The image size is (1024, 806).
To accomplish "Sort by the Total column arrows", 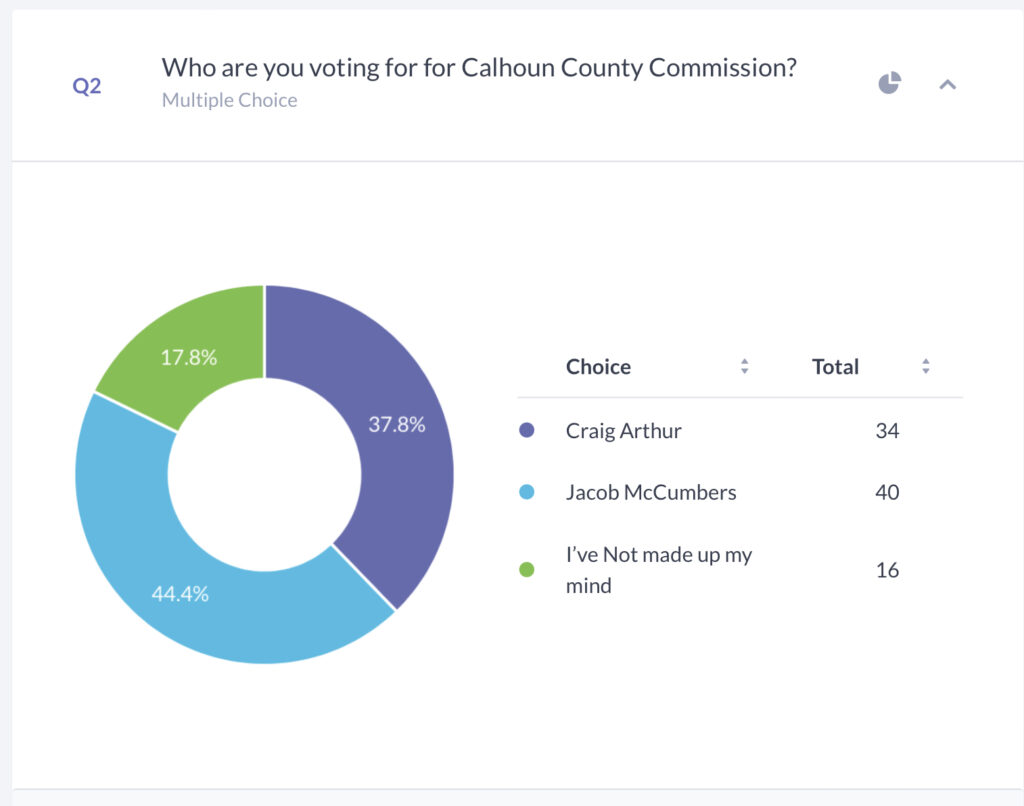I will 925,366.
